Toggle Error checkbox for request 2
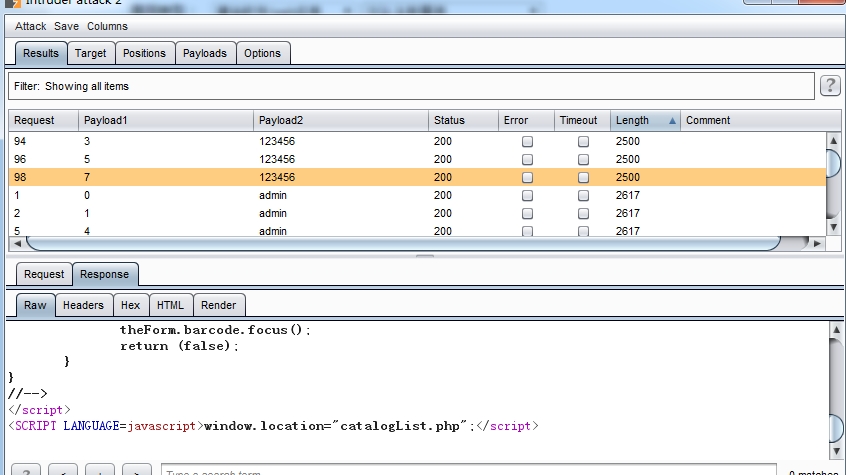 coord(527,214)
